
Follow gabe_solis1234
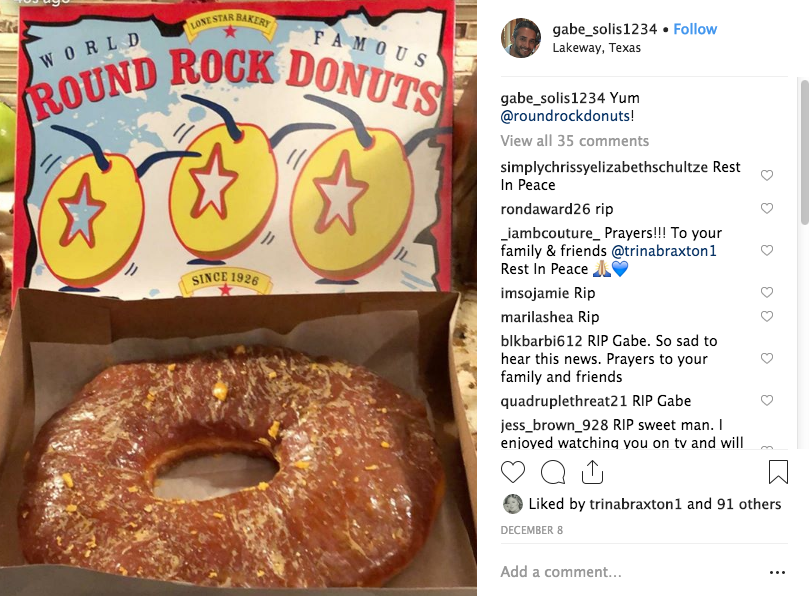click(695, 29)
